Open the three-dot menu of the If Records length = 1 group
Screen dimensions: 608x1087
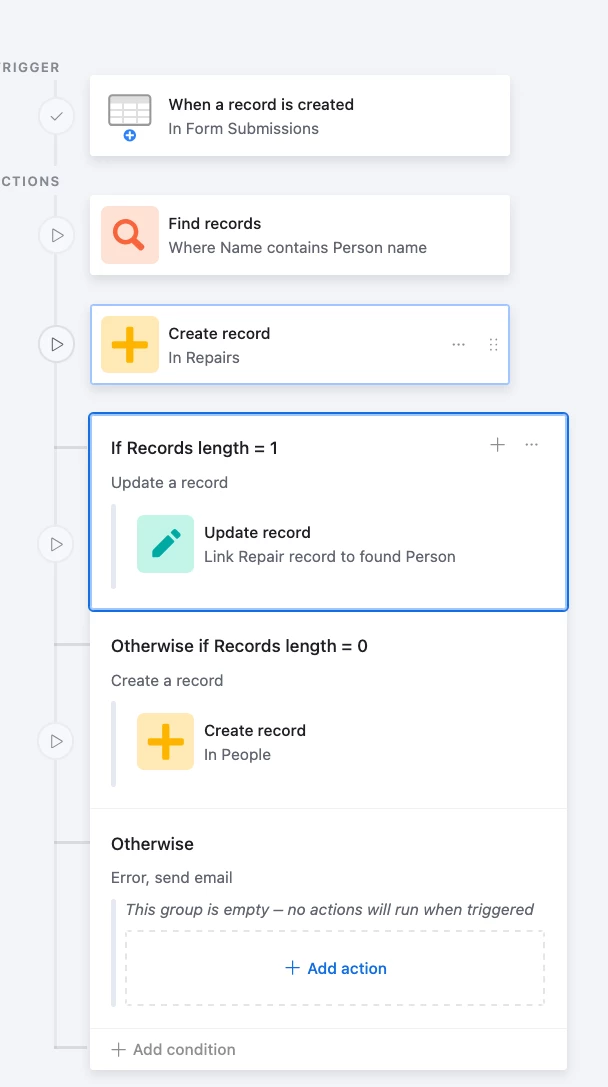point(532,445)
